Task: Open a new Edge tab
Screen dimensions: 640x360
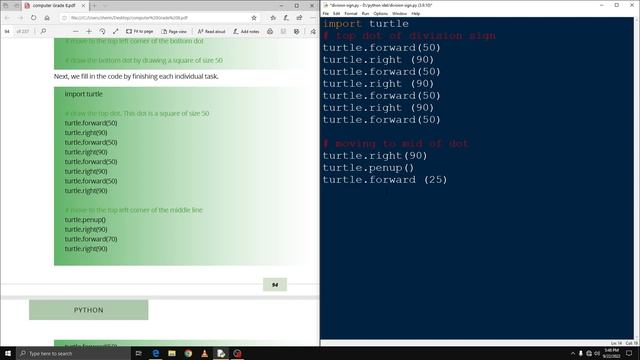Action: click(x=94, y=6)
